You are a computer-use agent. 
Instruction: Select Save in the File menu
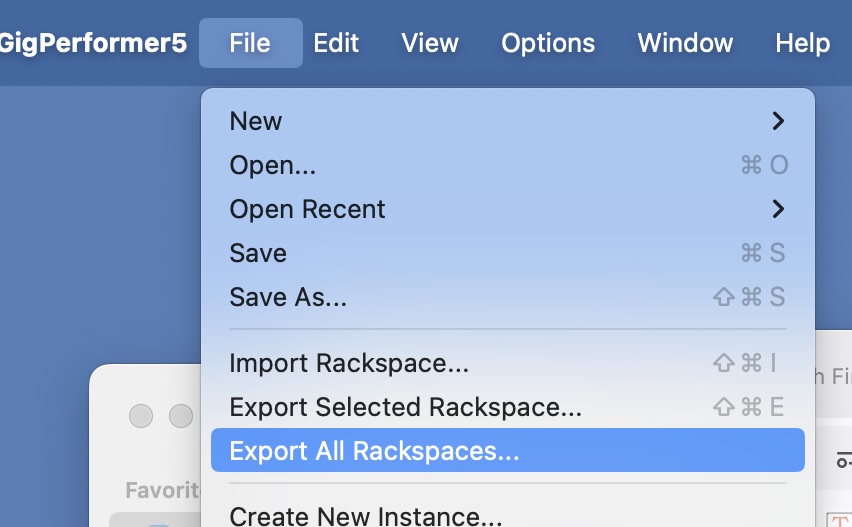pos(508,253)
